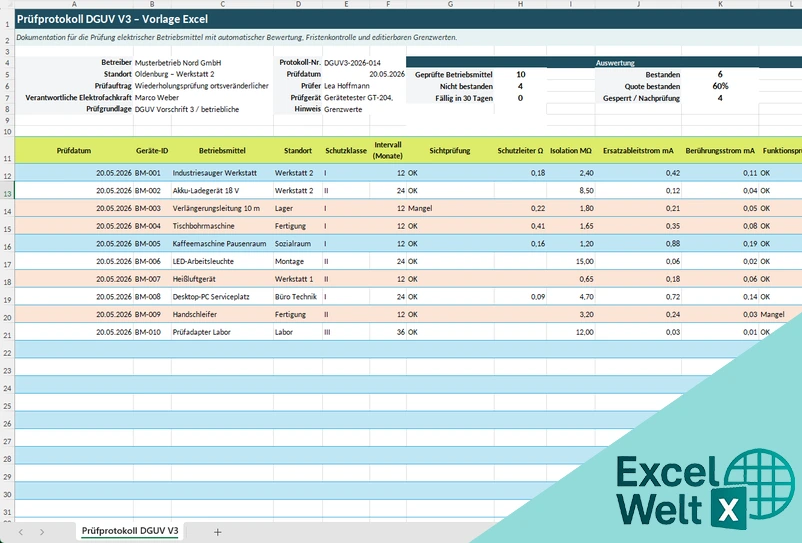
Task: Click the 'Isolation MΩ' table header
Action: [x=571, y=150]
